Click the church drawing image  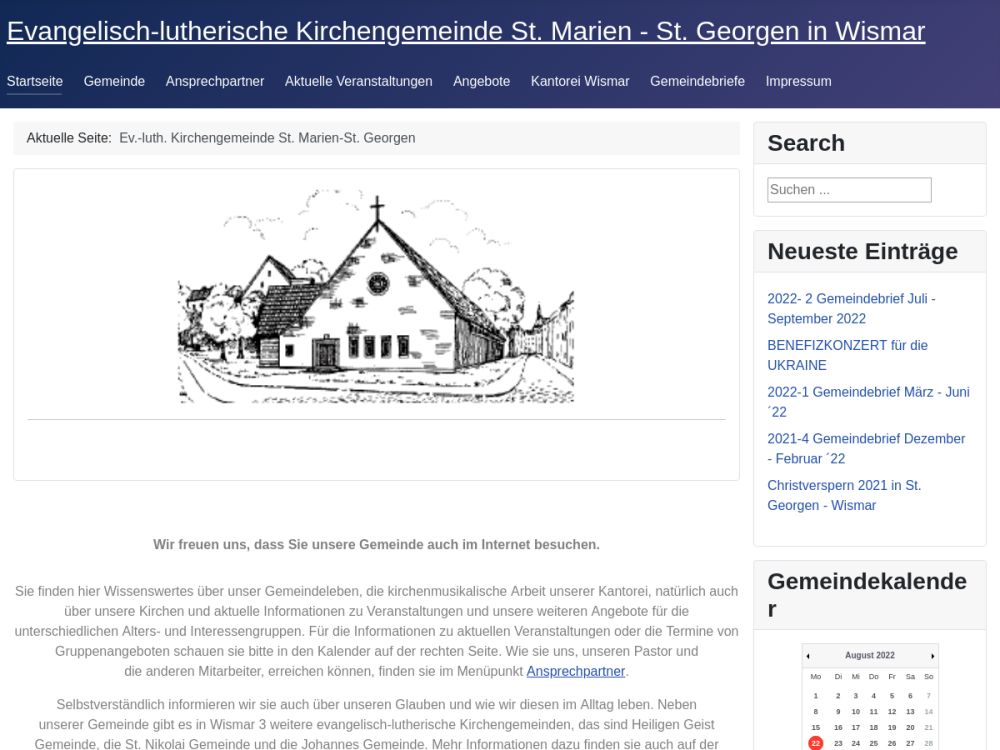(376, 297)
